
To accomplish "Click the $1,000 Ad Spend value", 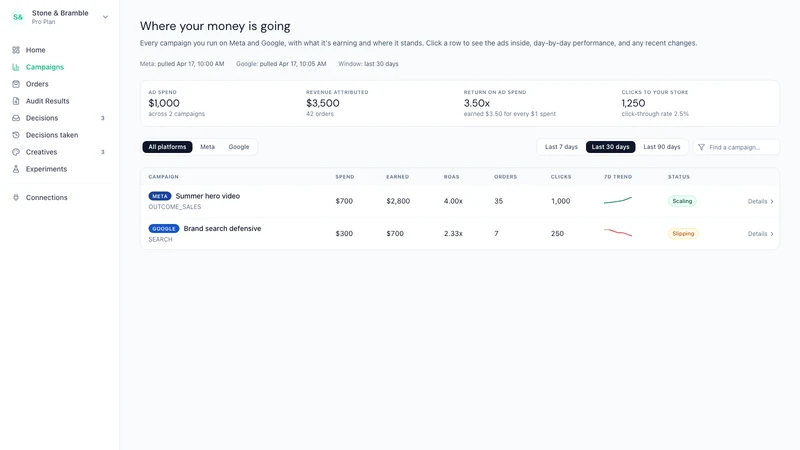I will coord(164,103).
